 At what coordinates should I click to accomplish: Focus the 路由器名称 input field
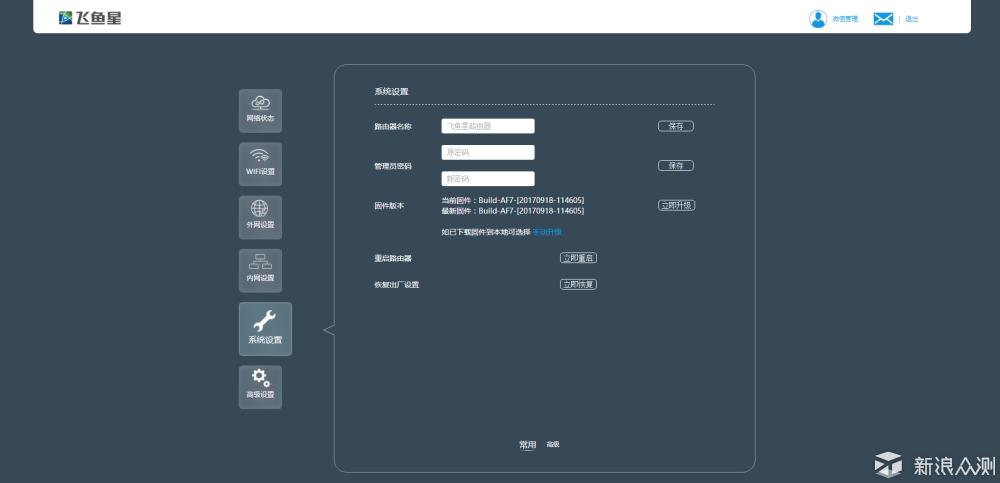click(x=488, y=126)
